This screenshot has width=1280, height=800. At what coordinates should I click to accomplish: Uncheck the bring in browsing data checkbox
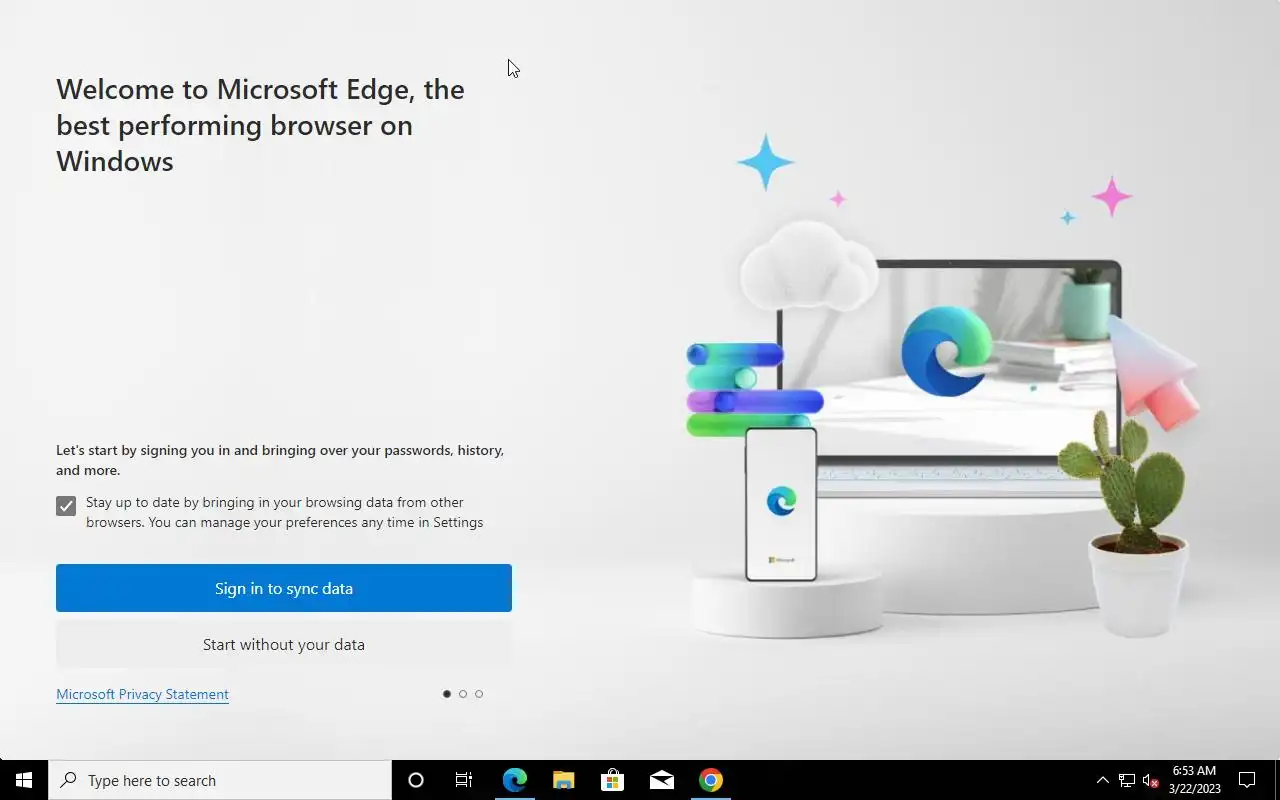point(66,506)
